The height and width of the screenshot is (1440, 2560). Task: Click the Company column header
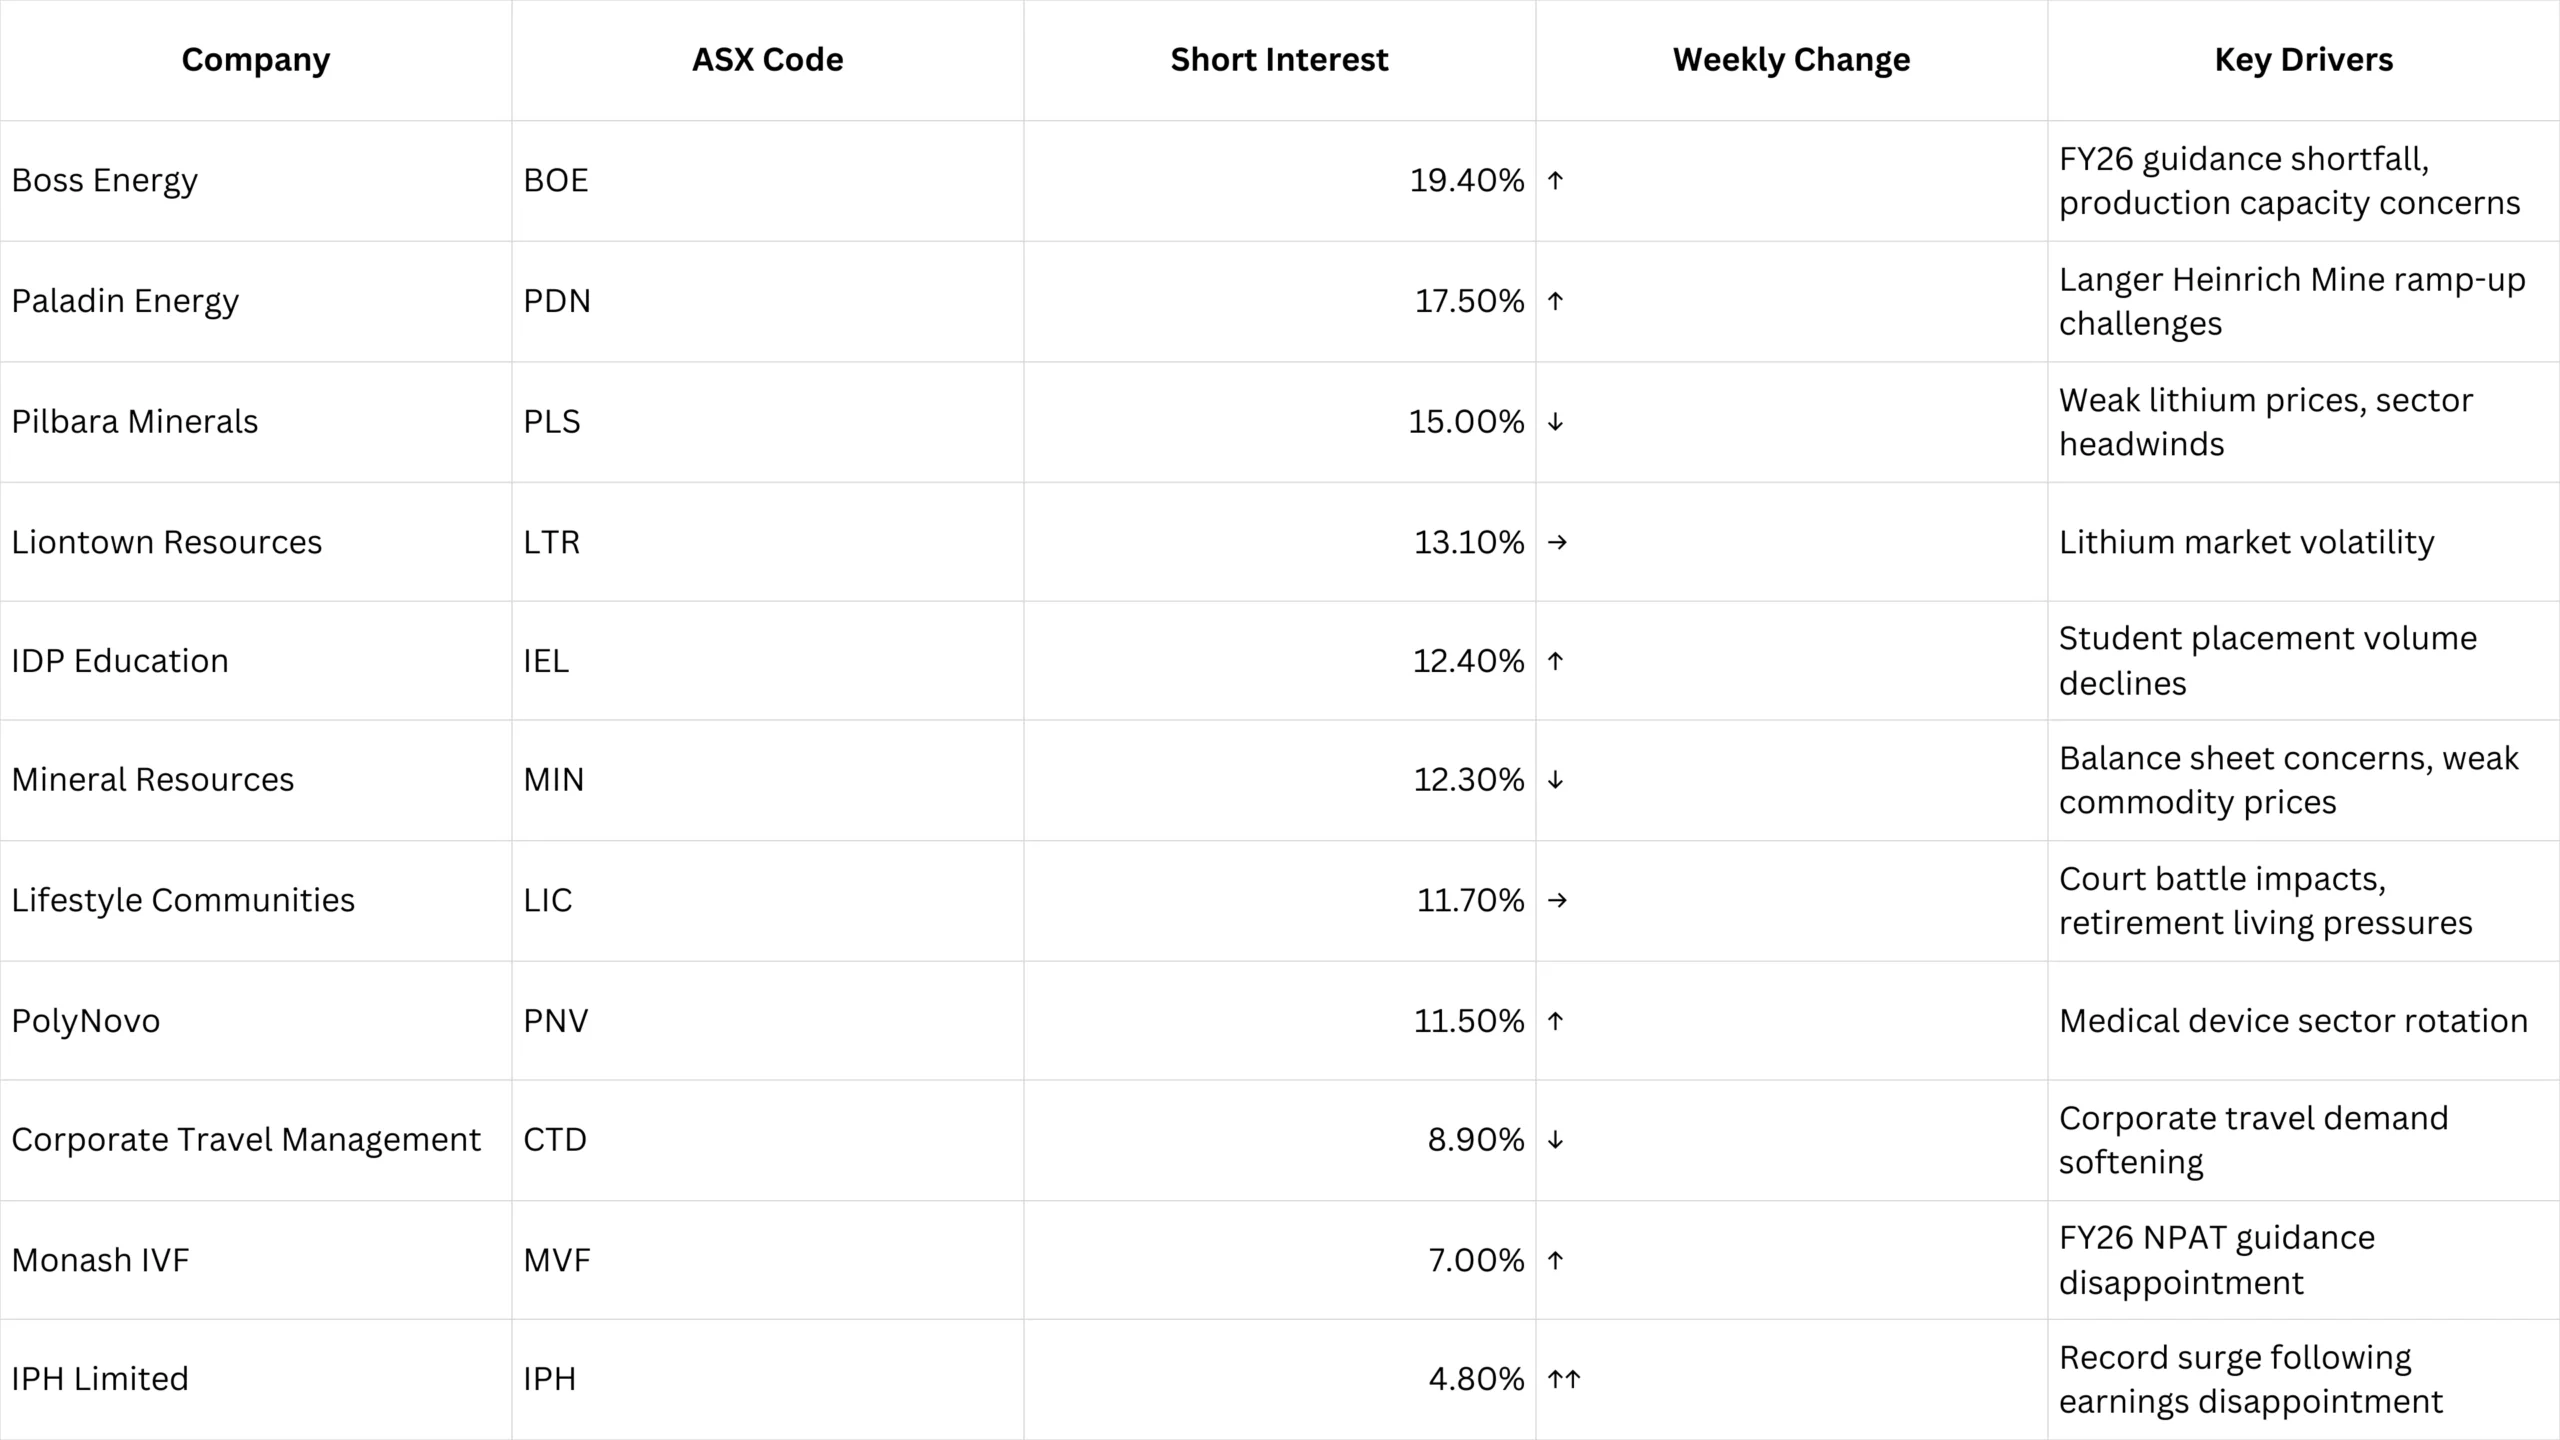[255, 60]
